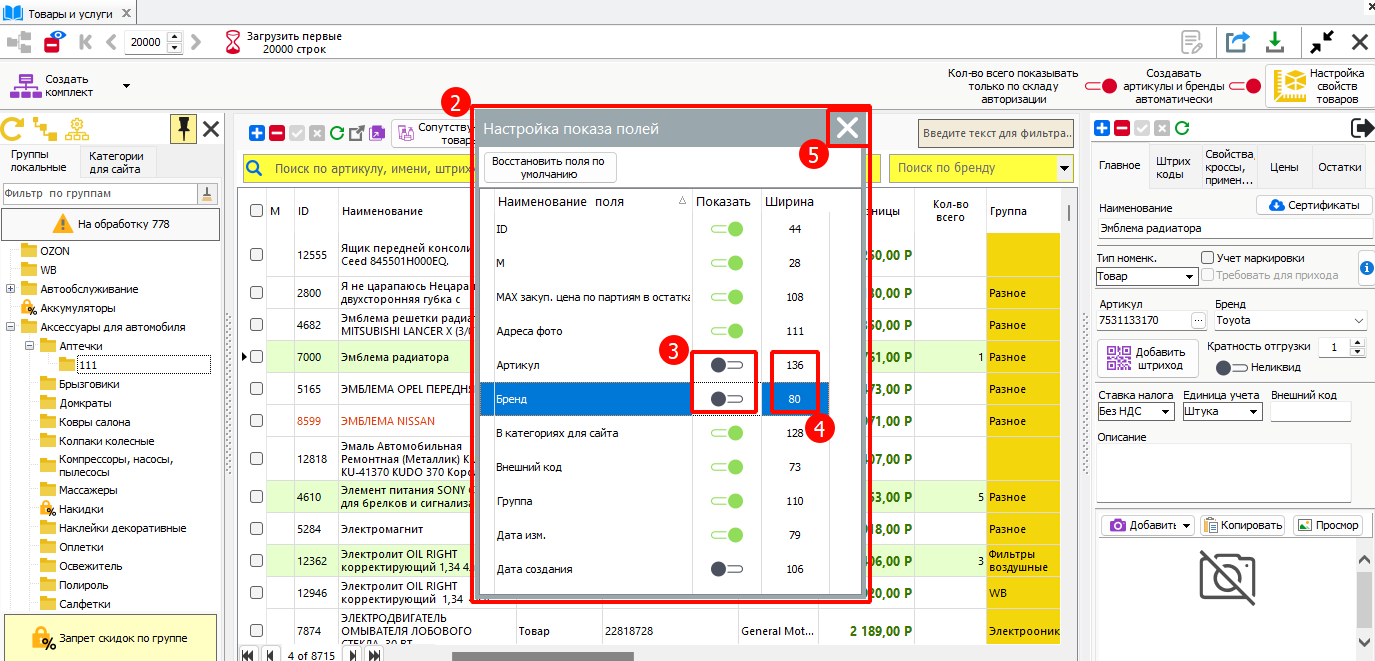Click На обработку 778 button
The height and width of the screenshot is (661, 1375).
click(110, 224)
